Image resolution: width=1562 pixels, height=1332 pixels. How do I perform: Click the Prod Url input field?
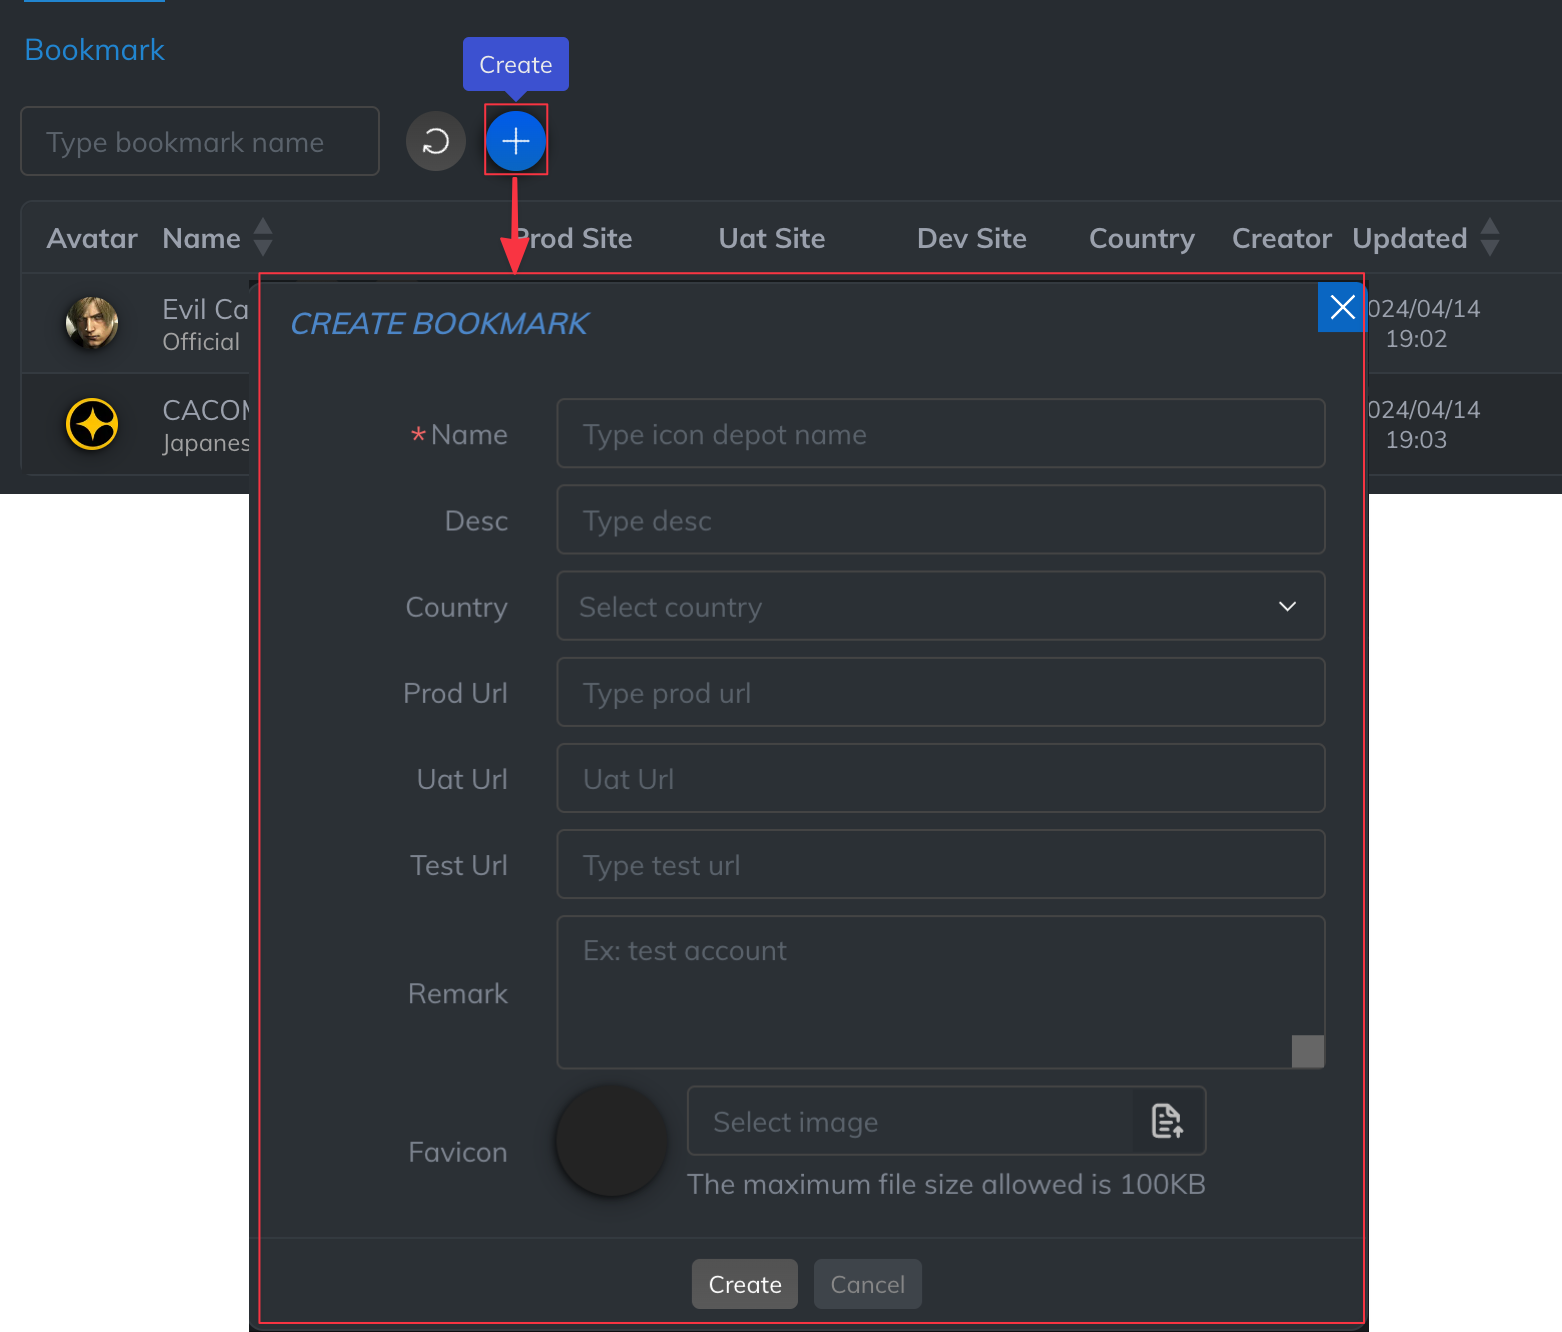(940, 692)
